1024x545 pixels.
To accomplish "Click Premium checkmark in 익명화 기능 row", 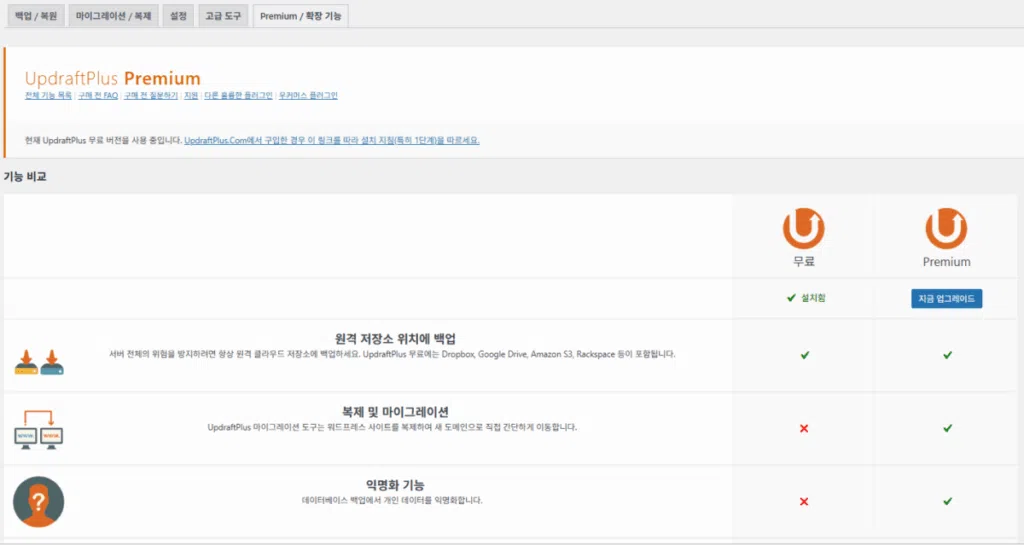I will click(947, 501).
